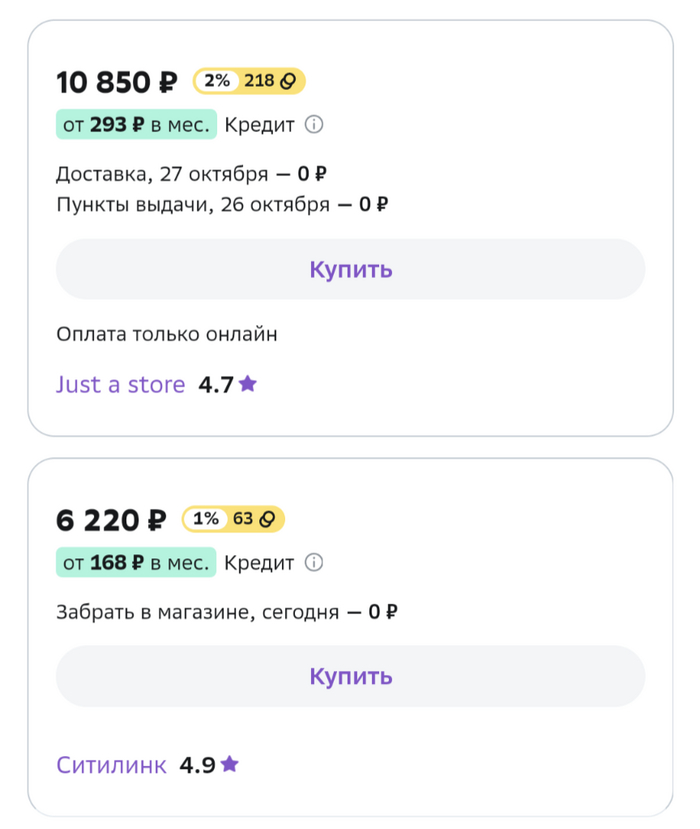This screenshot has height=829, width=700.
Task: Click the green 'от 293 ₽ в мес.' badge
Action: [x=135, y=125]
